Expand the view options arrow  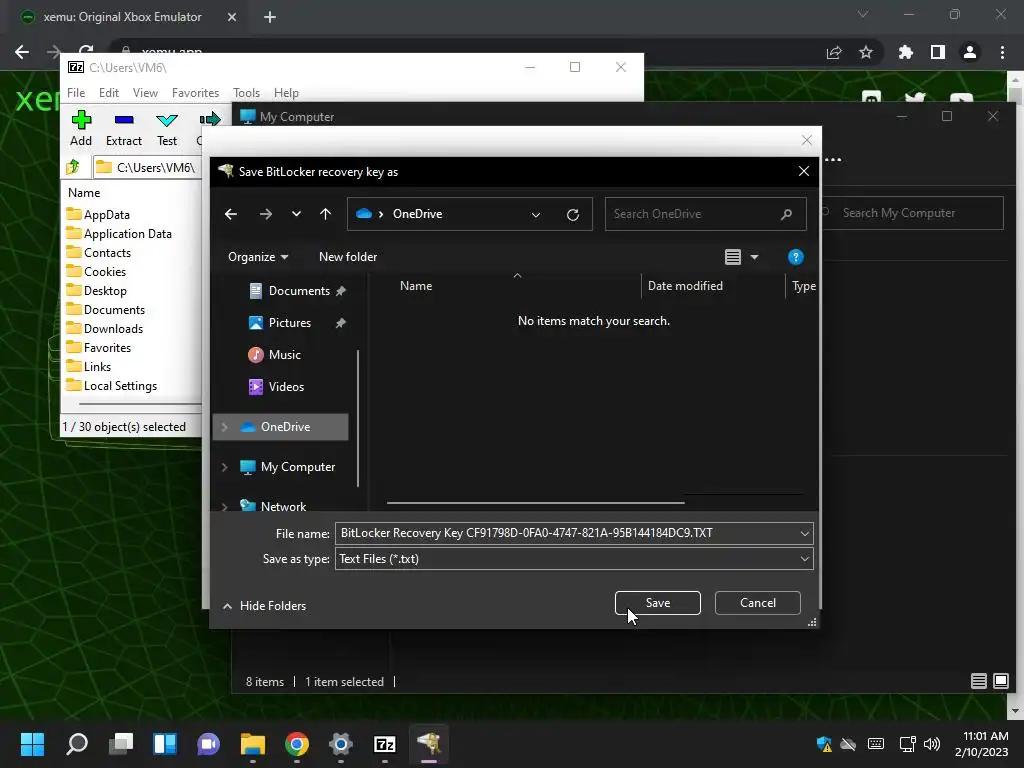tap(754, 257)
